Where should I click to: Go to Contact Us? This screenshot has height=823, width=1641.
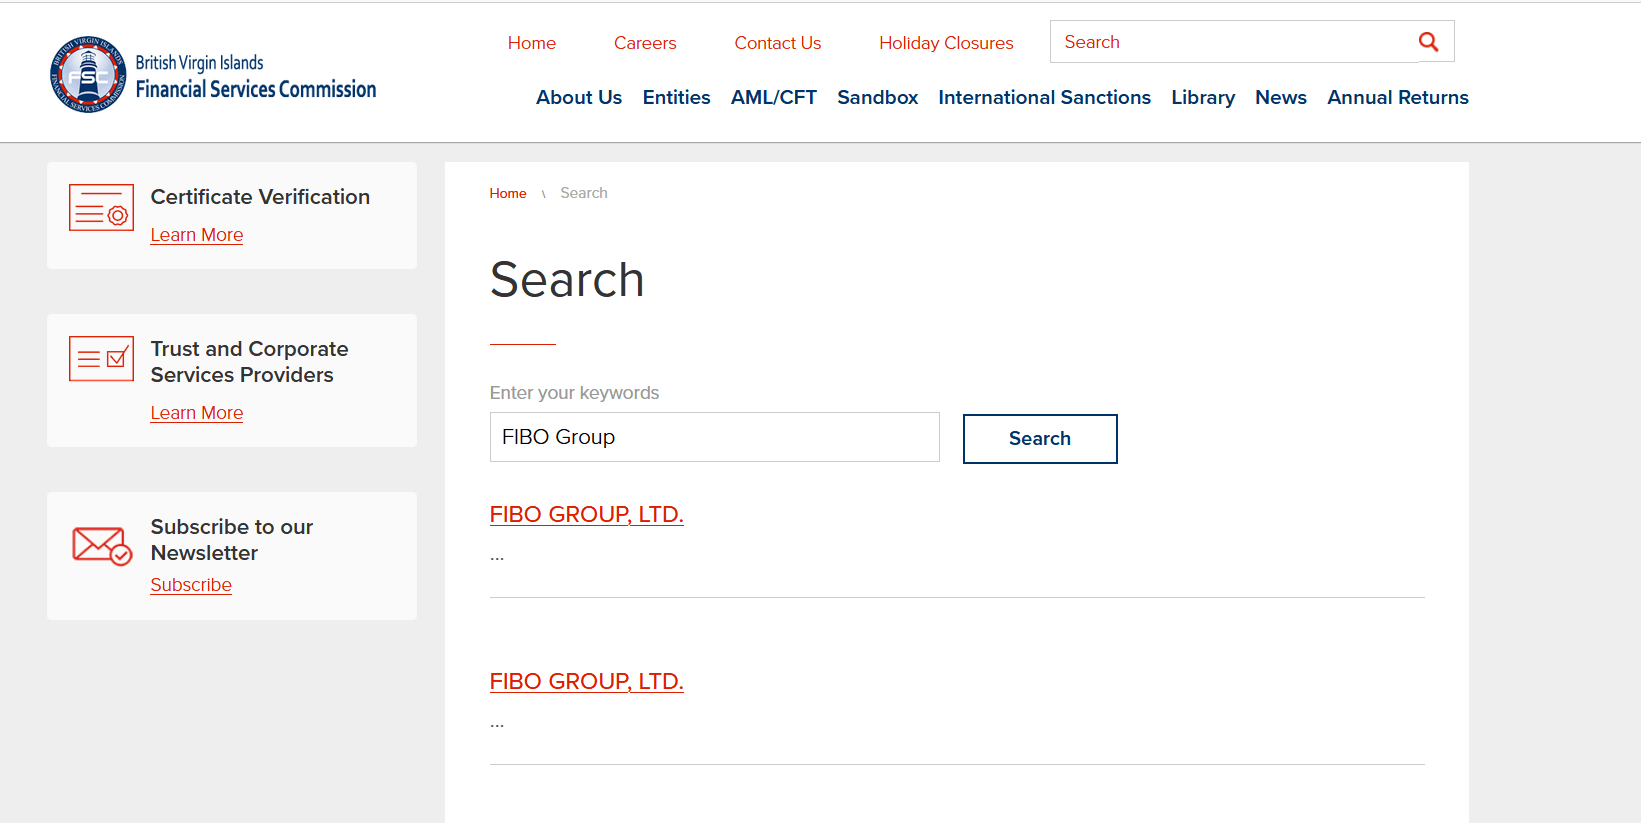click(778, 43)
